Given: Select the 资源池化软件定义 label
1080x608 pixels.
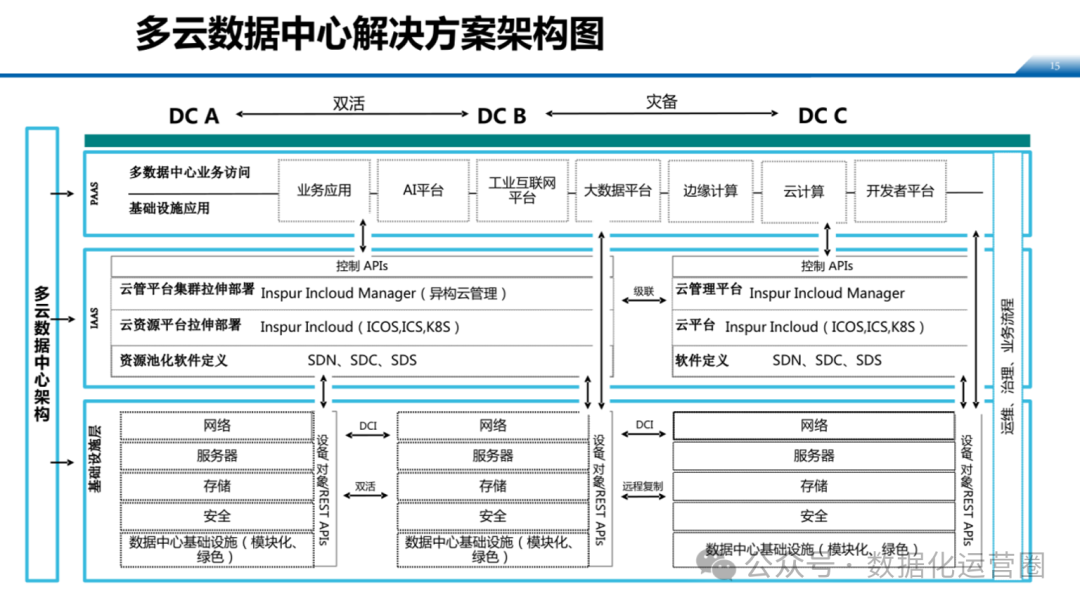Looking at the screenshot, I should 174,360.
